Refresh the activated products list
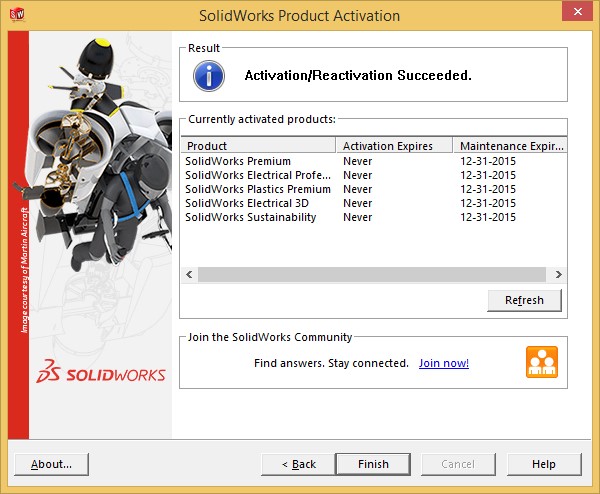Image resolution: width=600 pixels, height=494 pixels. (524, 300)
